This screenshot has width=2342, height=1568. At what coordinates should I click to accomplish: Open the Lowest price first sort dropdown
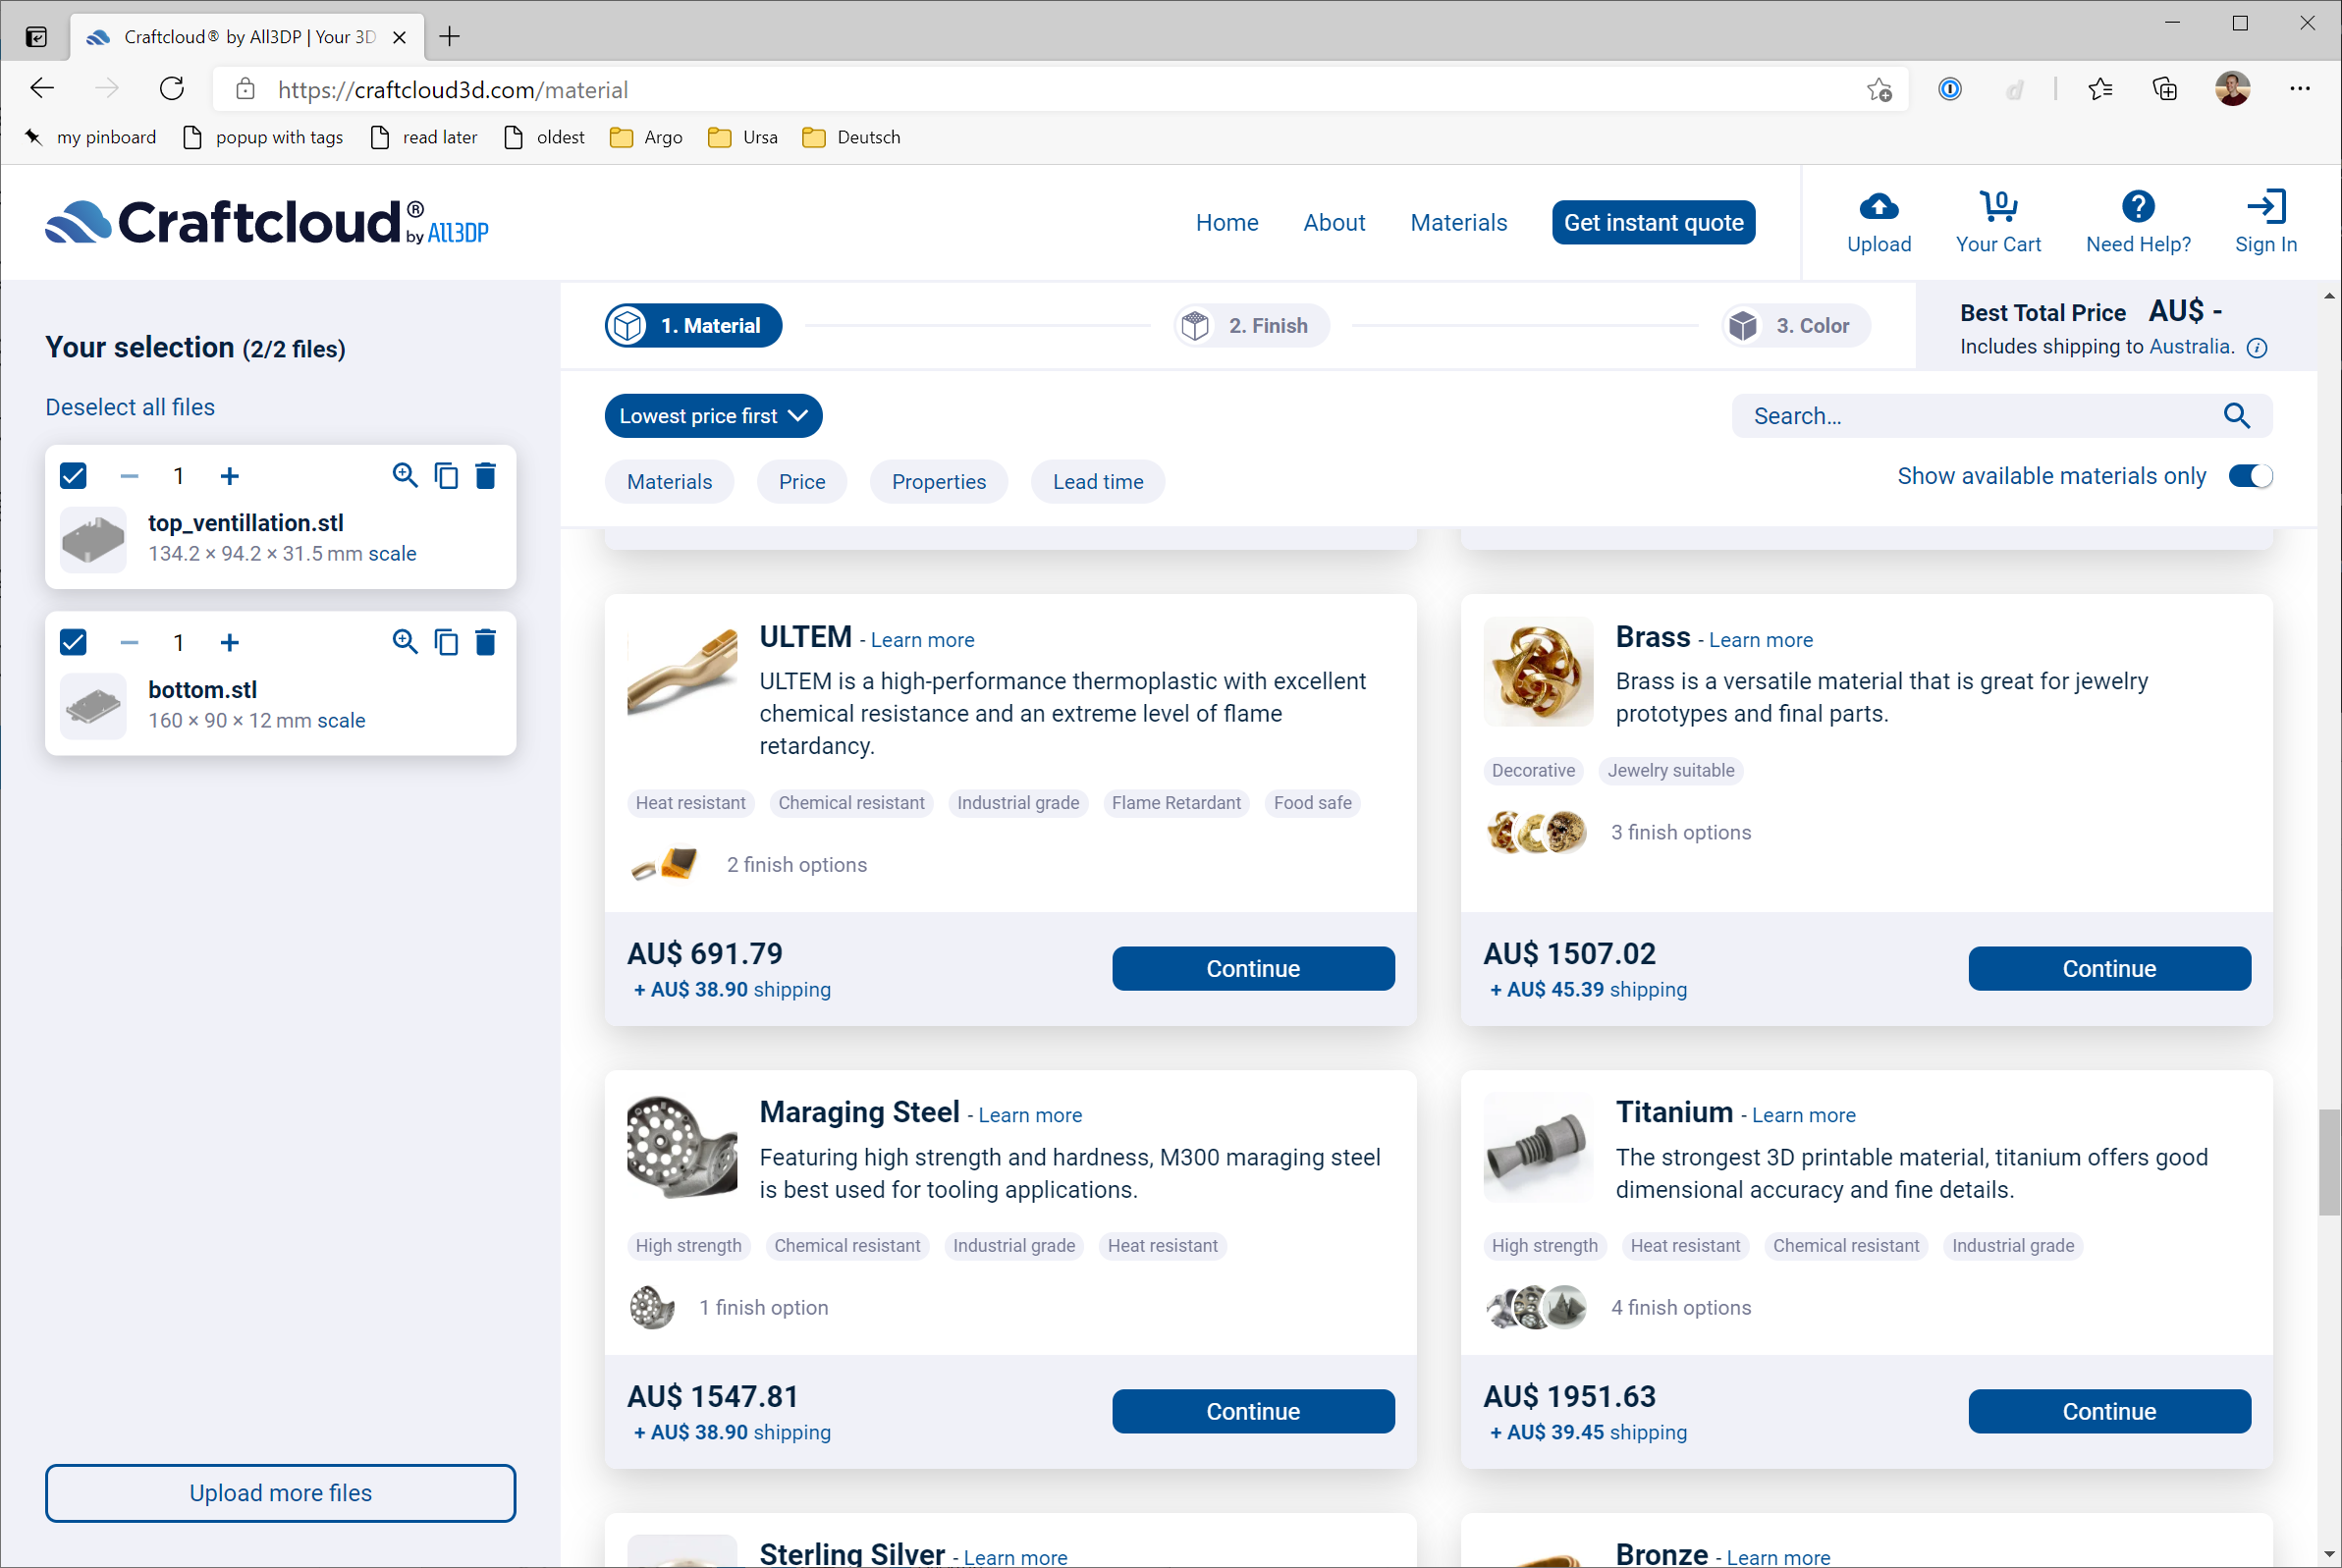click(713, 416)
